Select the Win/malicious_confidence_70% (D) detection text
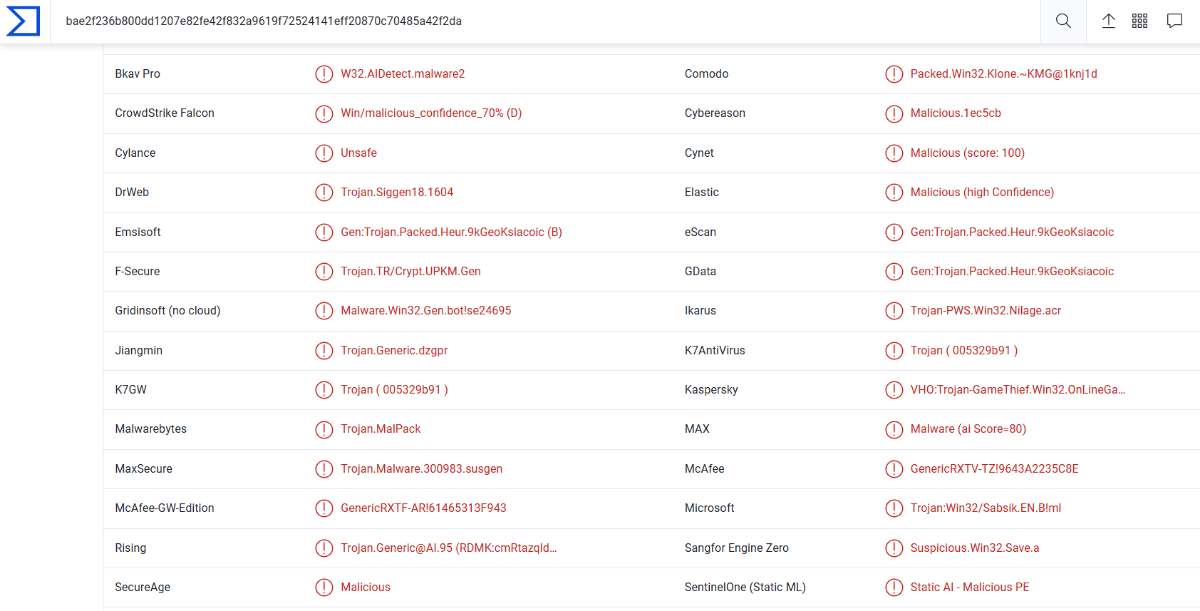This screenshot has height=611, width=1200. [x=431, y=113]
